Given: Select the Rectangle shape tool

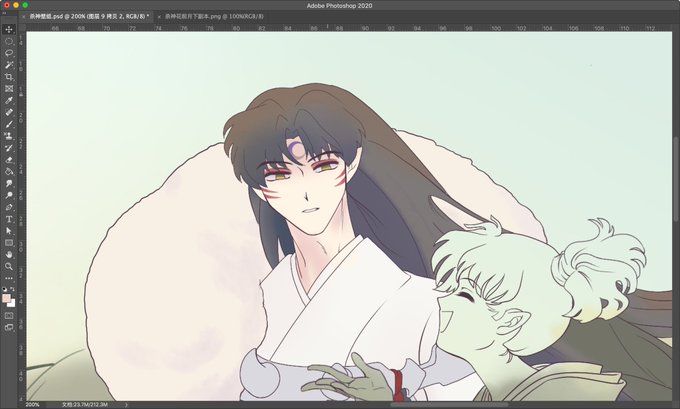Looking at the screenshot, I should pyautogui.click(x=9, y=242).
